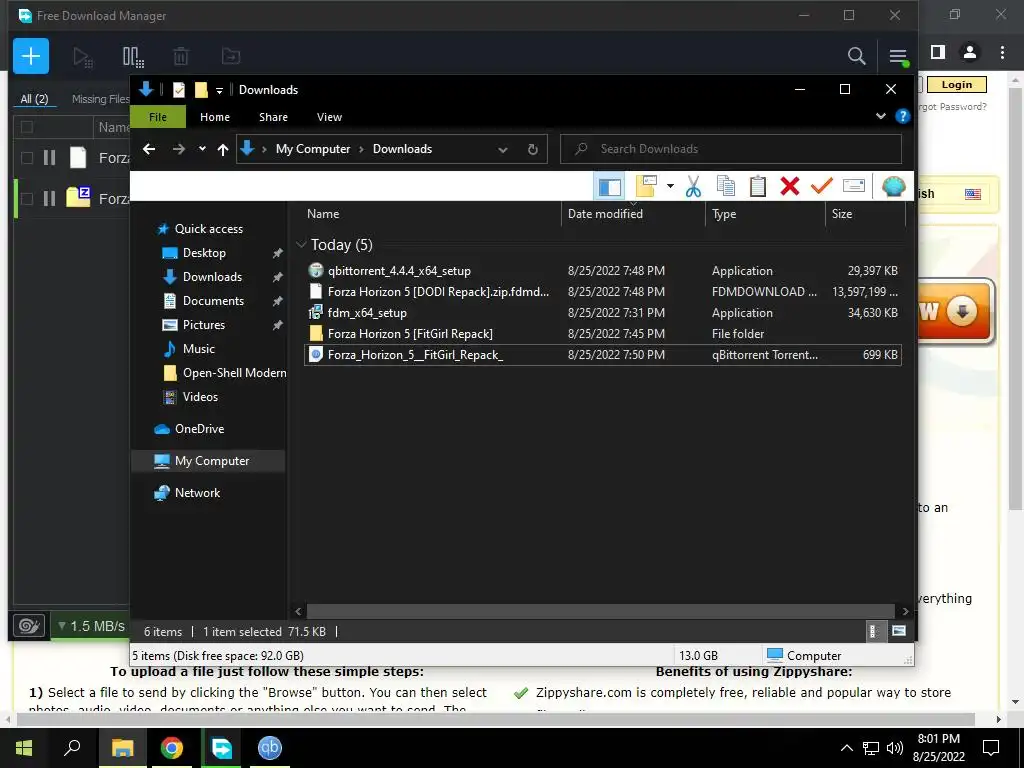Viewport: 1024px width, 768px height.
Task: Open Chrome from the taskbar
Action: click(172, 748)
